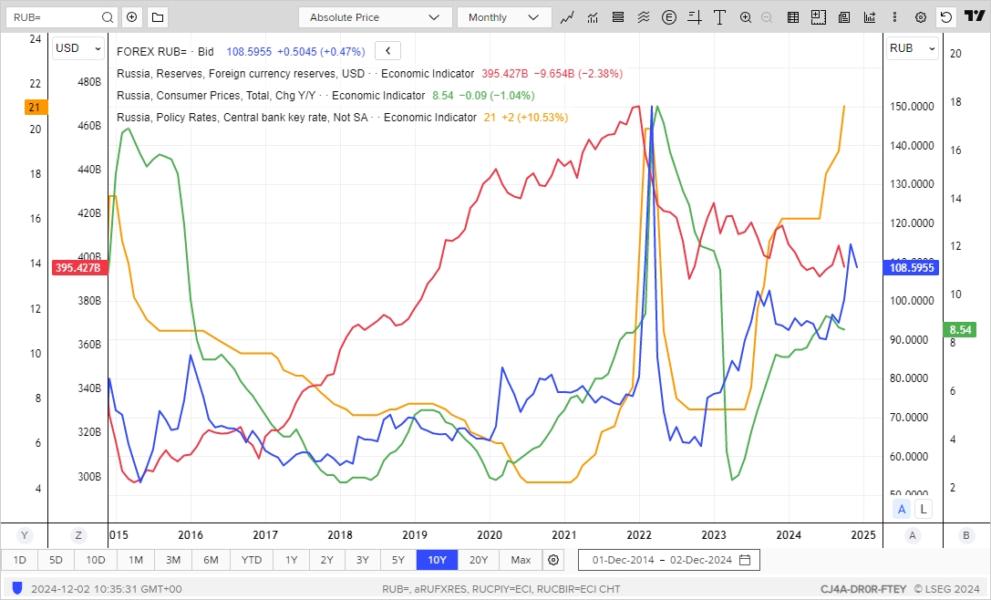The image size is (991, 600).
Task: Select the bottom B axis label button
Action: tap(966, 536)
